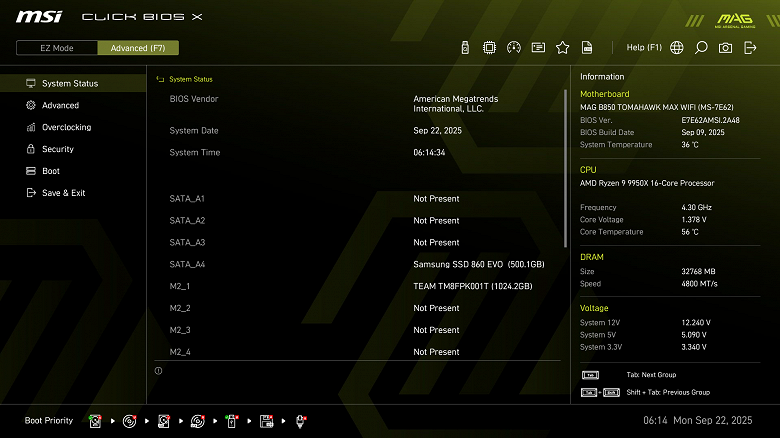Open Favorites with the star icon

(x=562, y=48)
